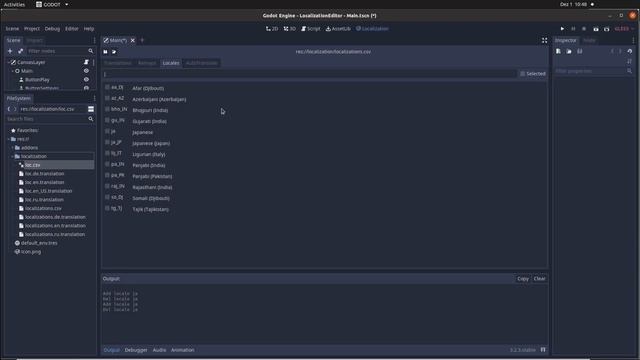Select icon.png file

31,252
